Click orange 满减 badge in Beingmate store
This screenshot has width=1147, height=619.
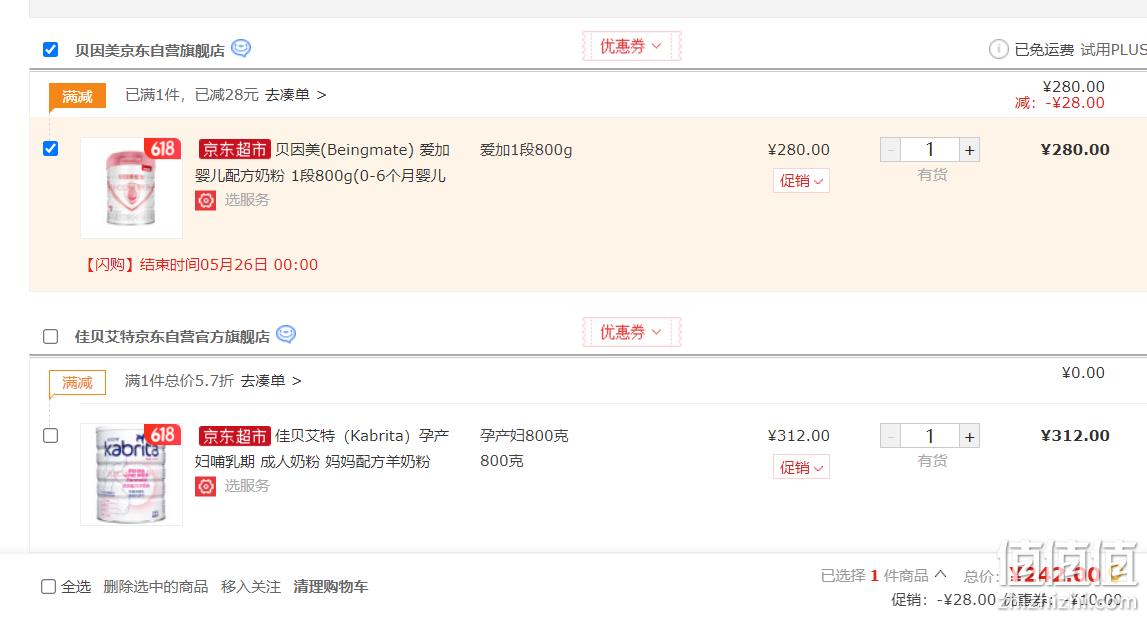tap(78, 96)
